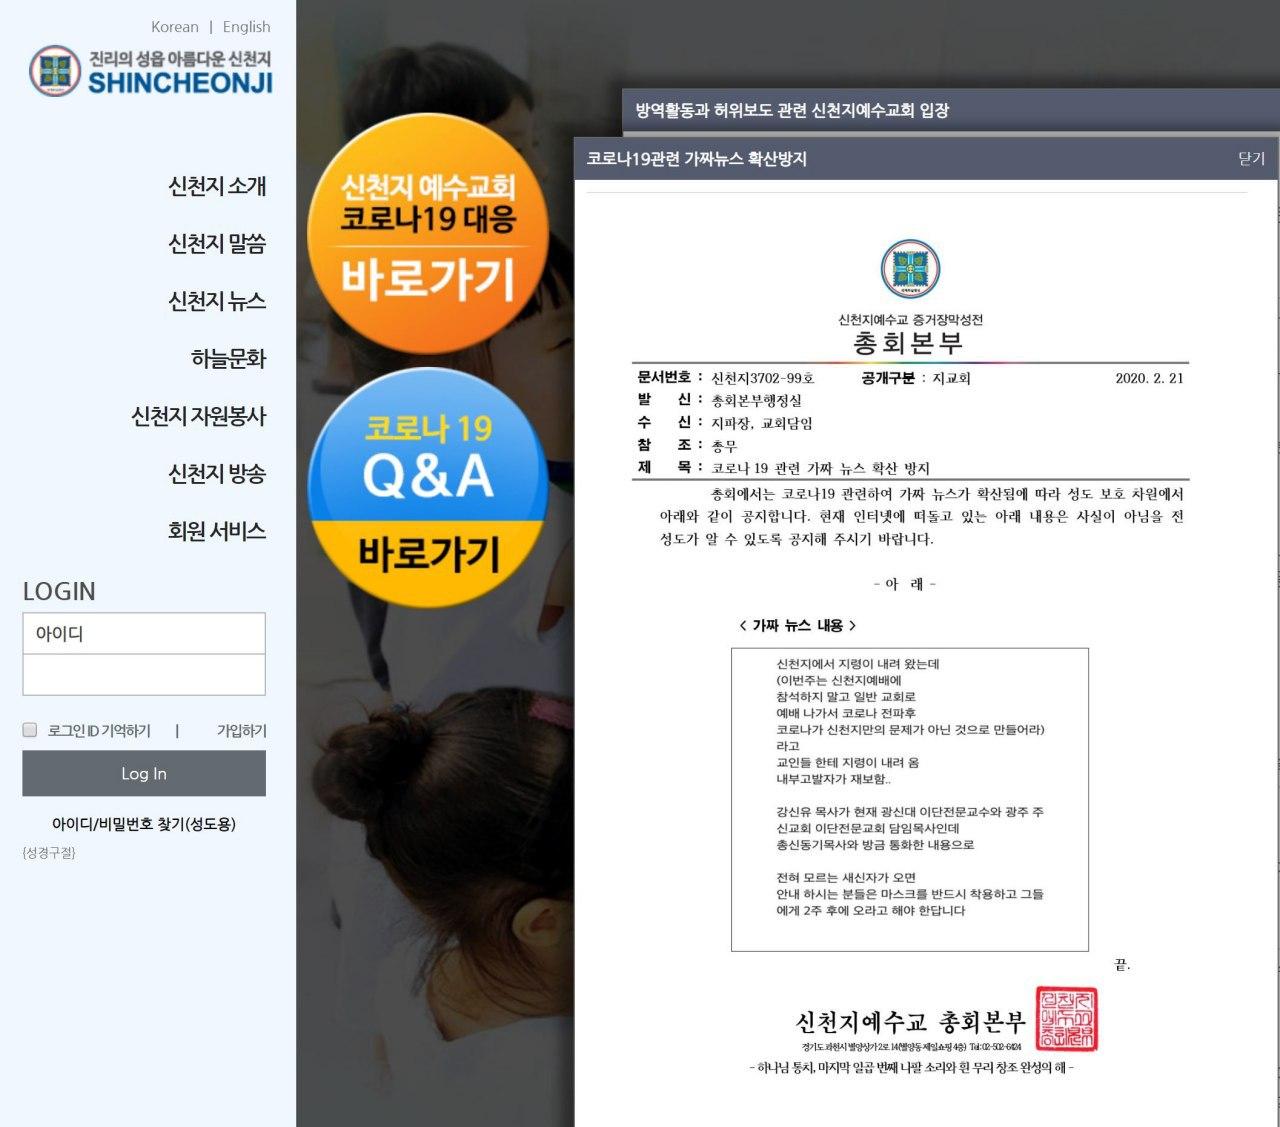1280x1127 pixels.
Task: Click the 공개구분 지교회 text
Action: [915, 378]
